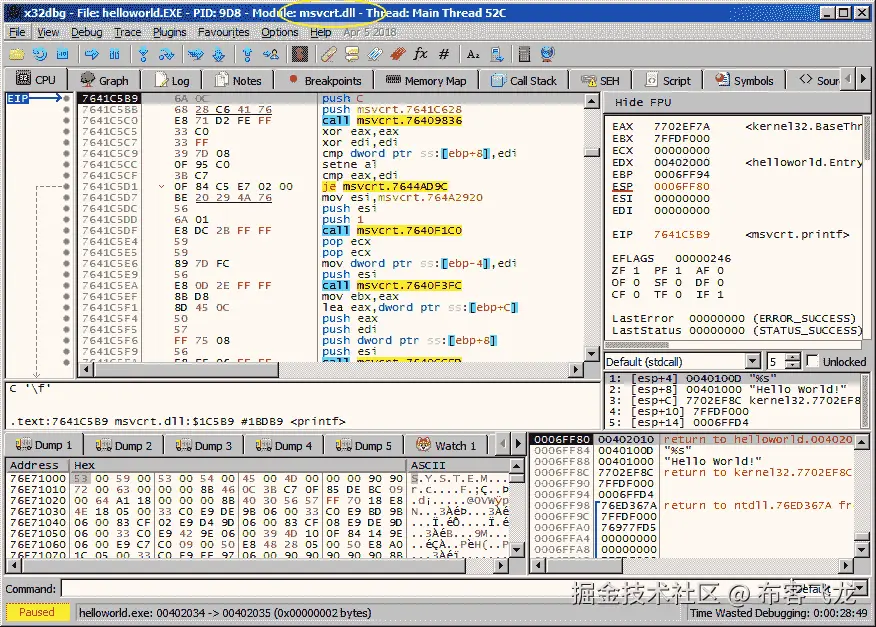876x627 pixels.
Task: Click the Step over toolbar icon
Action: (x=167, y=54)
